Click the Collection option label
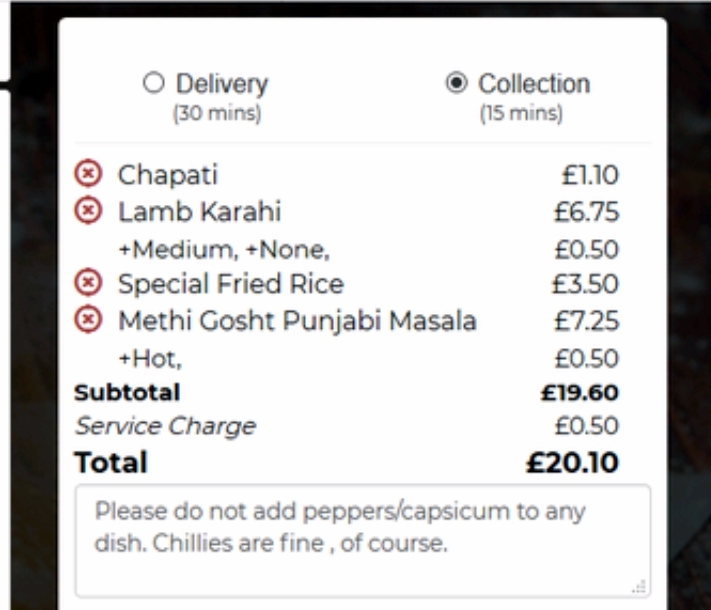Screen dimensions: 711x610 pyautogui.click(x=533, y=83)
